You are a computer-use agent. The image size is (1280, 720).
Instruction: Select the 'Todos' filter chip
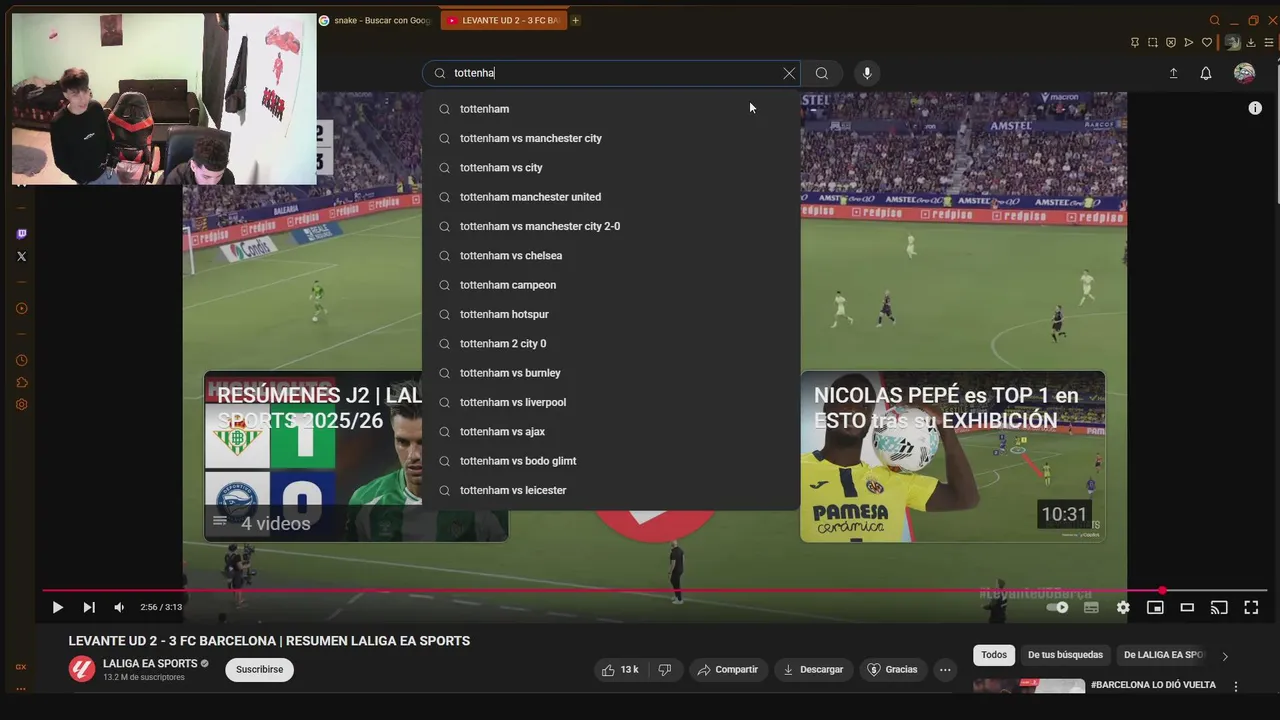[x=994, y=655]
